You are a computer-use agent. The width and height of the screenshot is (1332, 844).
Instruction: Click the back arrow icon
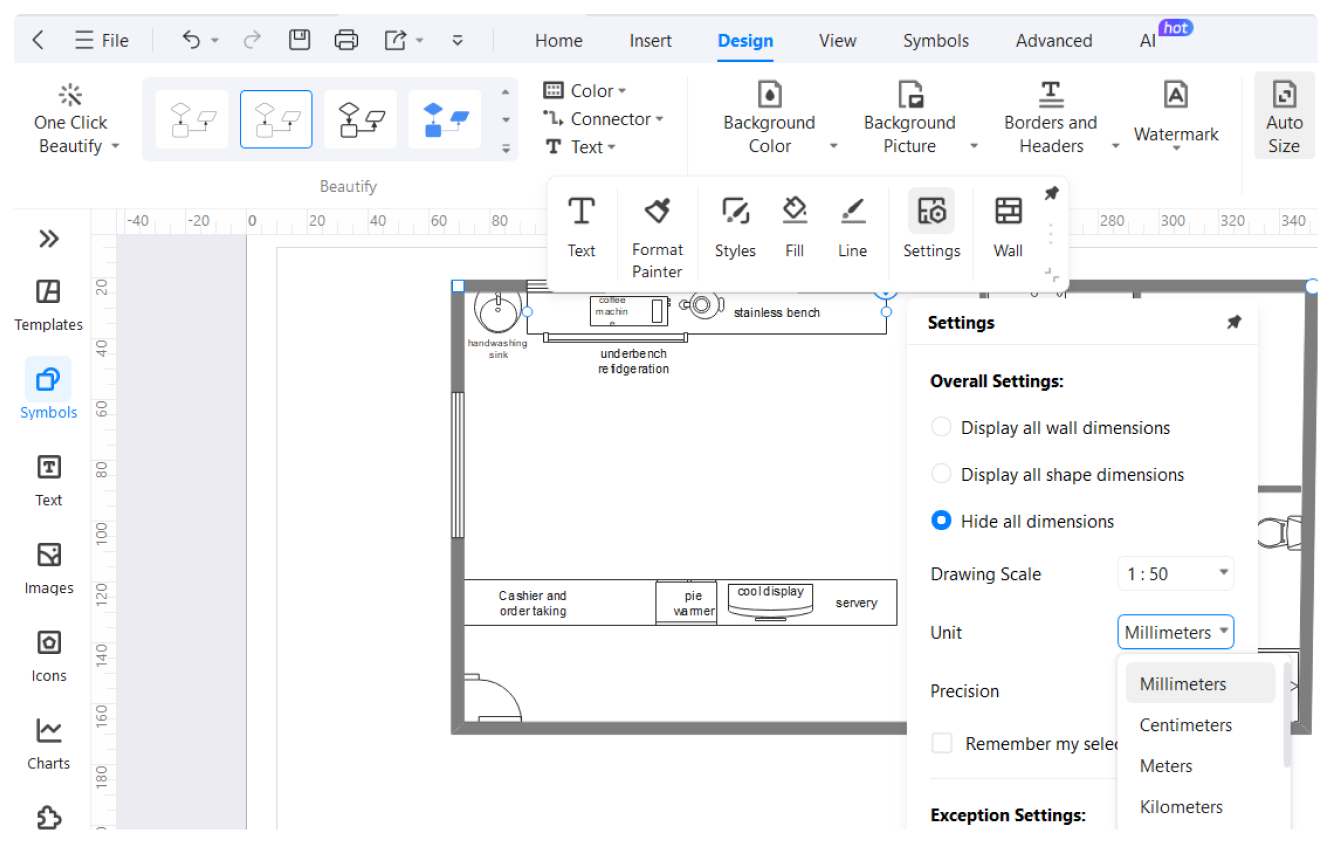[38, 40]
